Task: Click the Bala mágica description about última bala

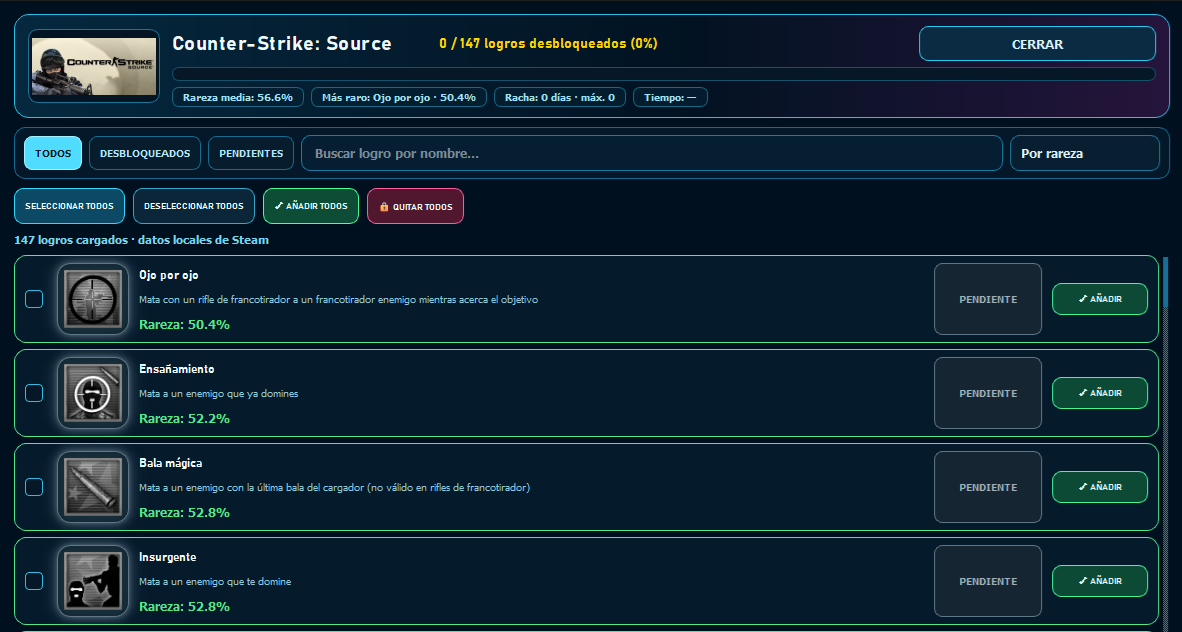Action: [x=335, y=488]
